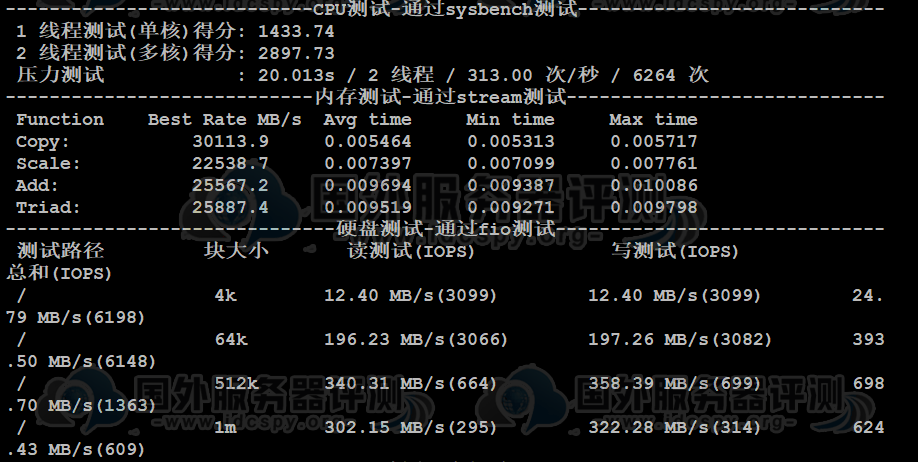This screenshot has height=462, width=918.
Task: Click Triad avg time 0.009519
Action: [368, 207]
